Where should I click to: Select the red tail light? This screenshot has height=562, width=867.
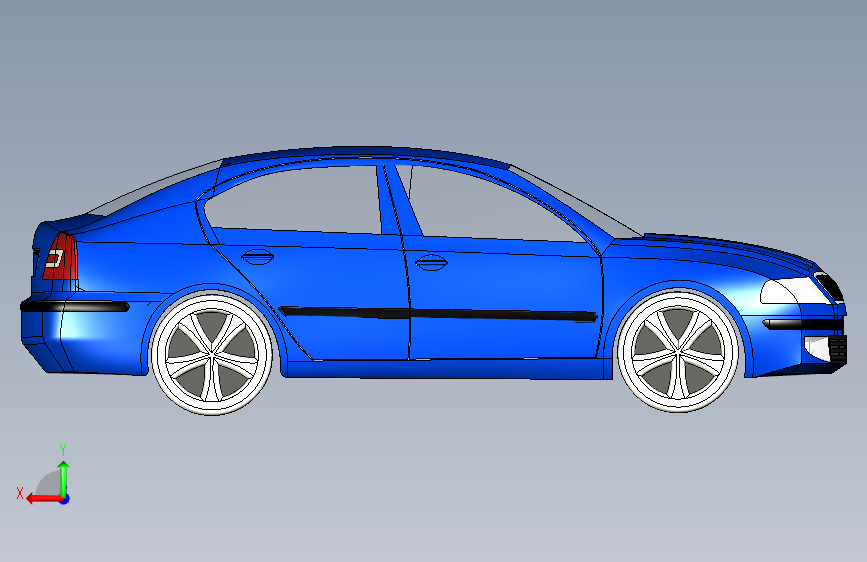60,257
